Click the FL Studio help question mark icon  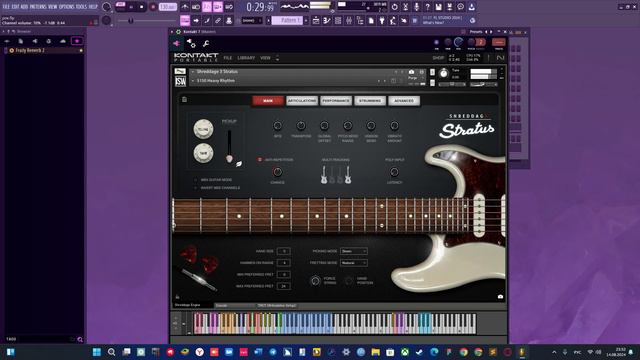[x=427, y=7]
